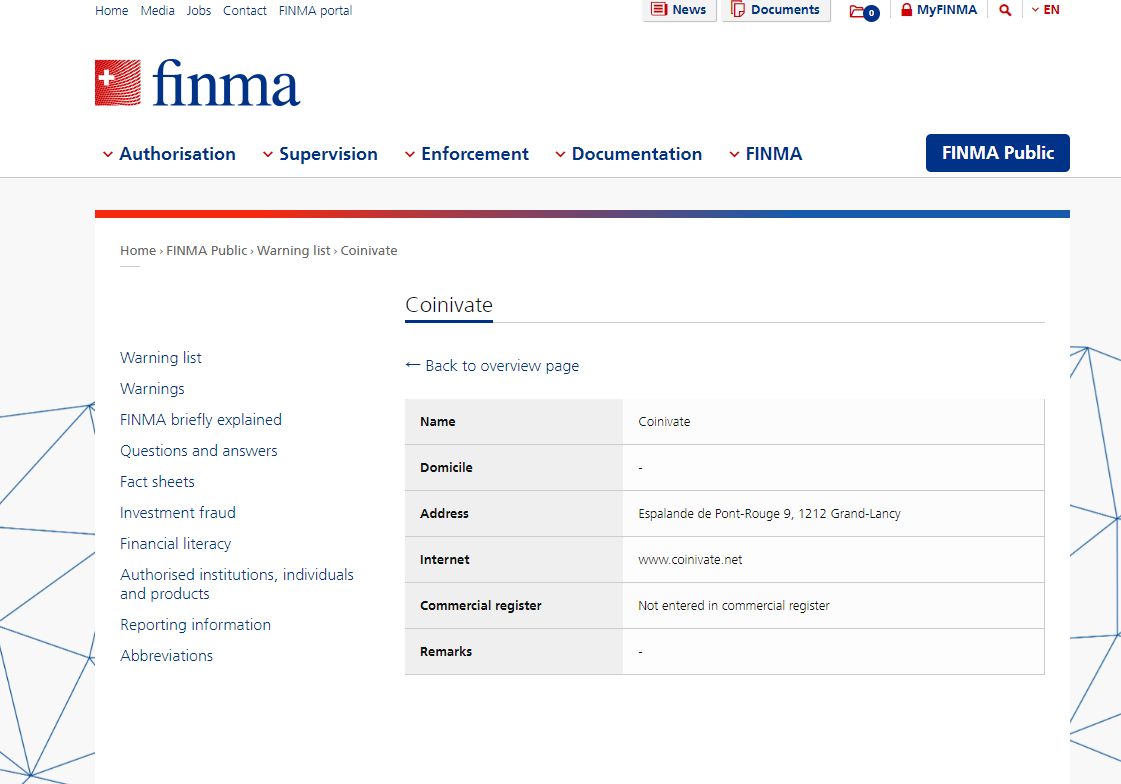Click FINMA Public in the breadcrumb
The height and width of the screenshot is (784, 1121).
coord(207,251)
